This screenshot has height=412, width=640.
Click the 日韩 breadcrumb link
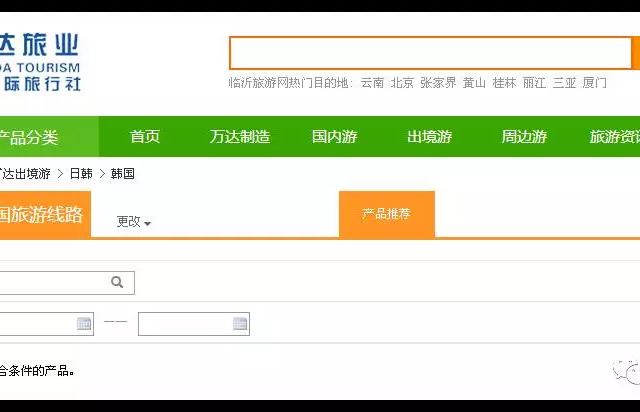tap(81, 174)
